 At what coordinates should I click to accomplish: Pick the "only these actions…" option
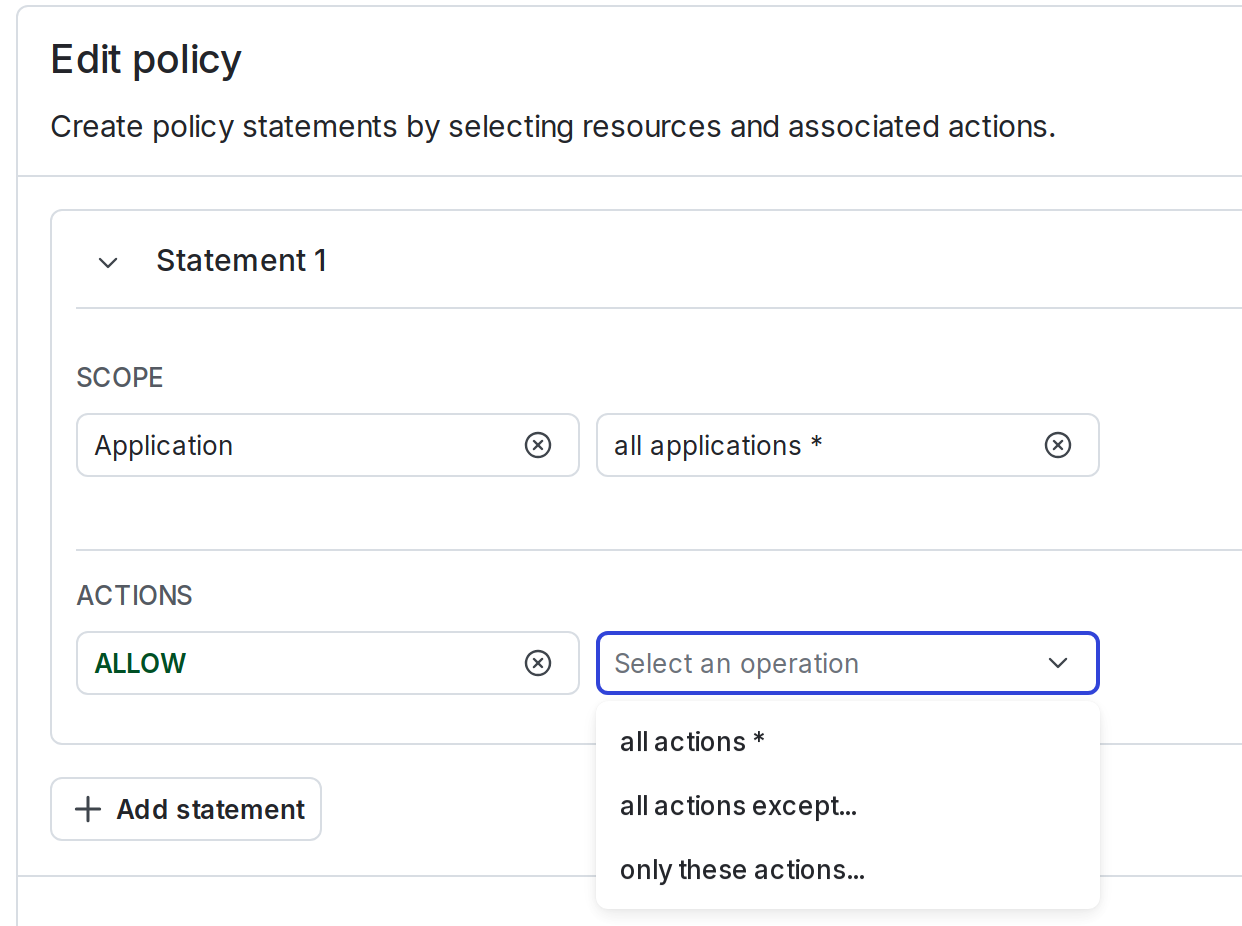742,869
